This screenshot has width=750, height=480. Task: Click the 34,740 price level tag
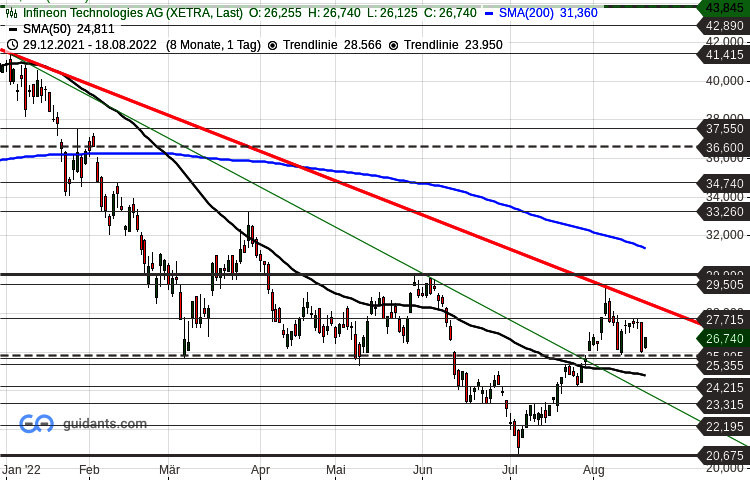click(724, 183)
